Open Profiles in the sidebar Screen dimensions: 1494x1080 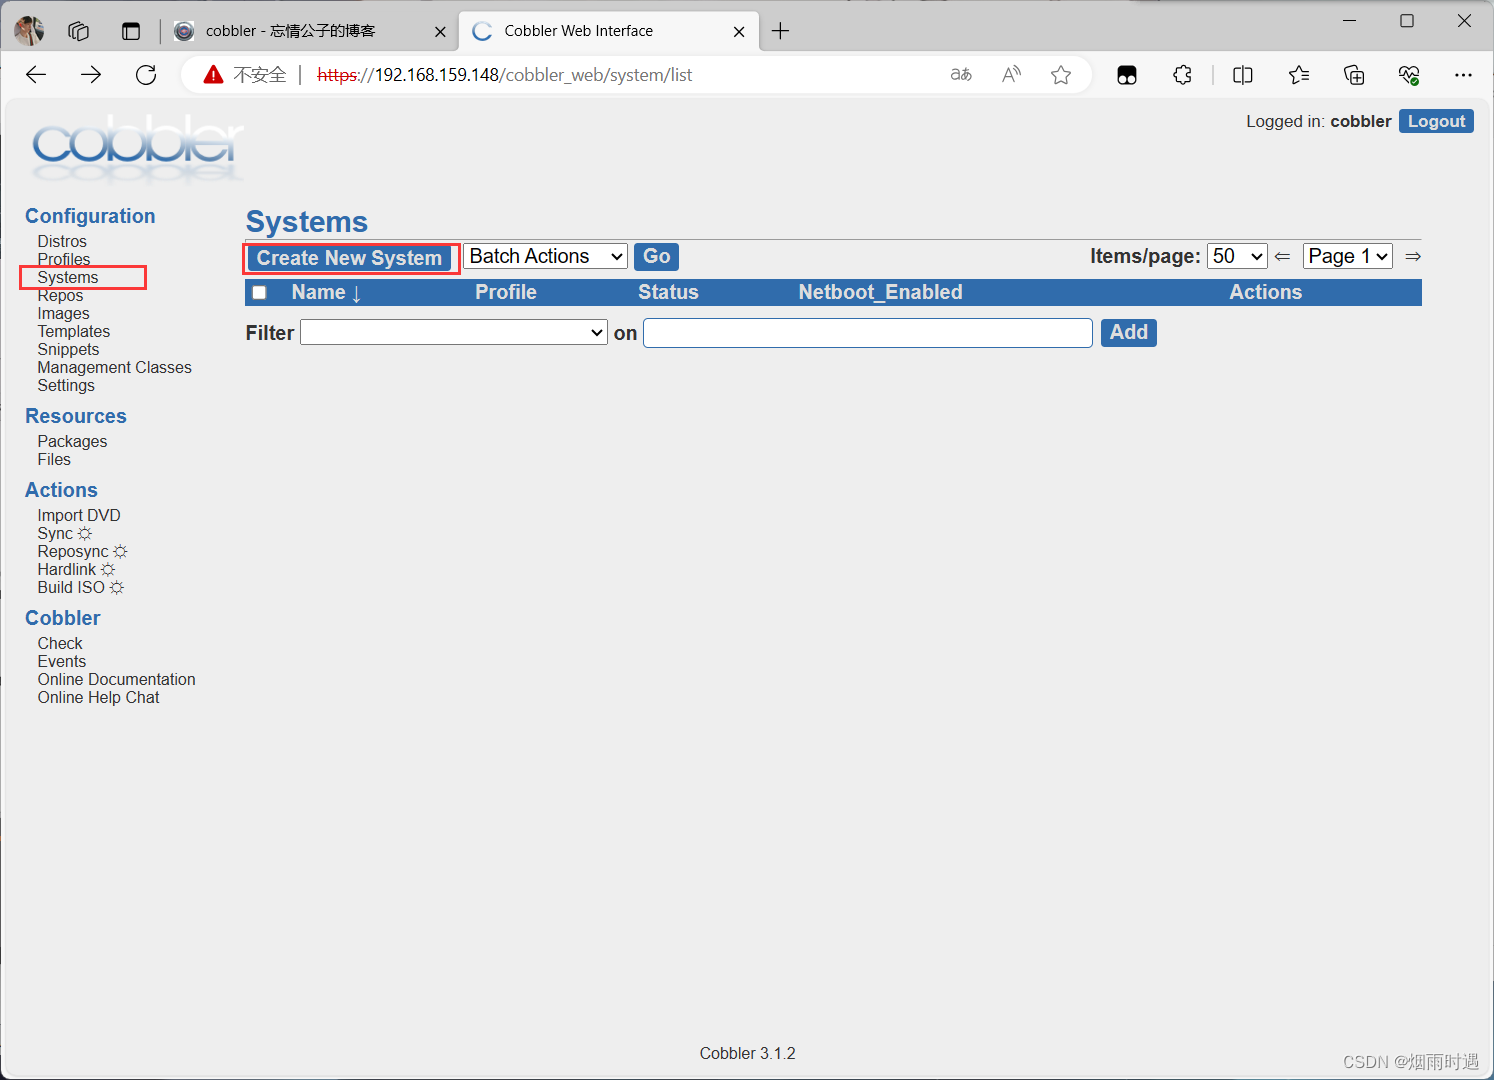click(x=64, y=259)
